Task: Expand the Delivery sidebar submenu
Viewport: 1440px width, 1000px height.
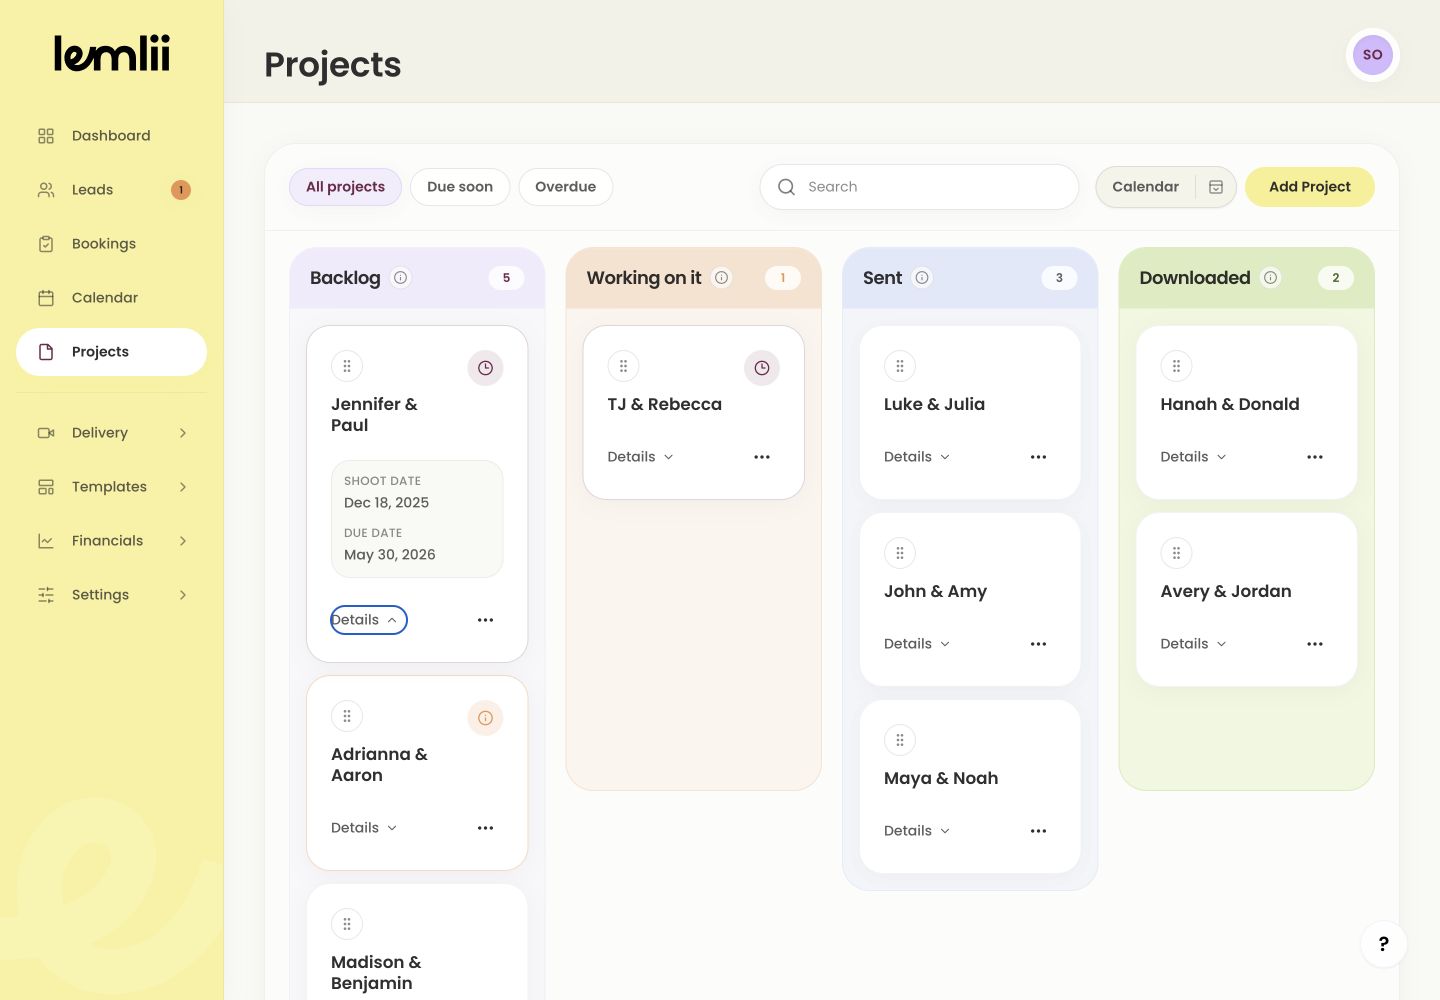Action: pos(112,433)
